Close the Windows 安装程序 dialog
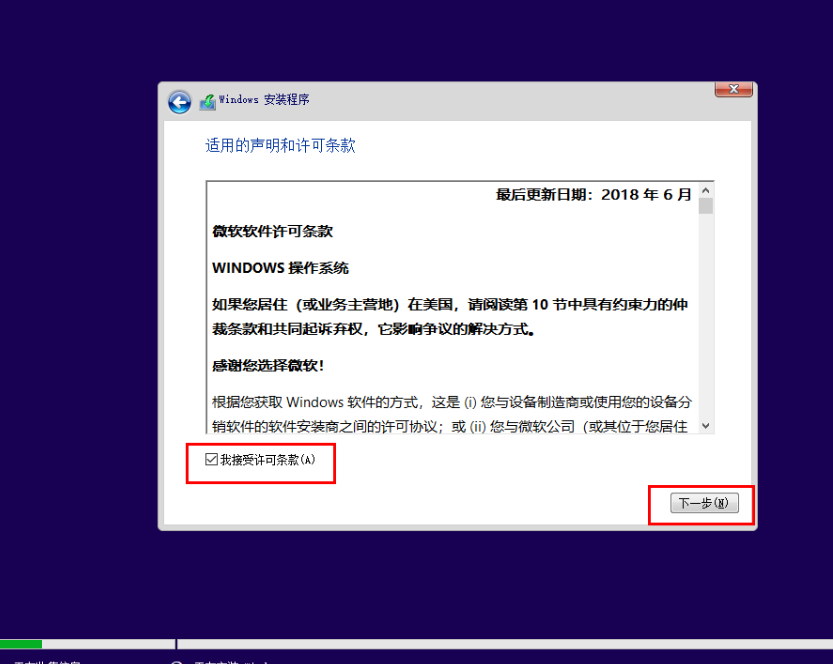Viewport: 833px width, 664px height. pos(734,89)
